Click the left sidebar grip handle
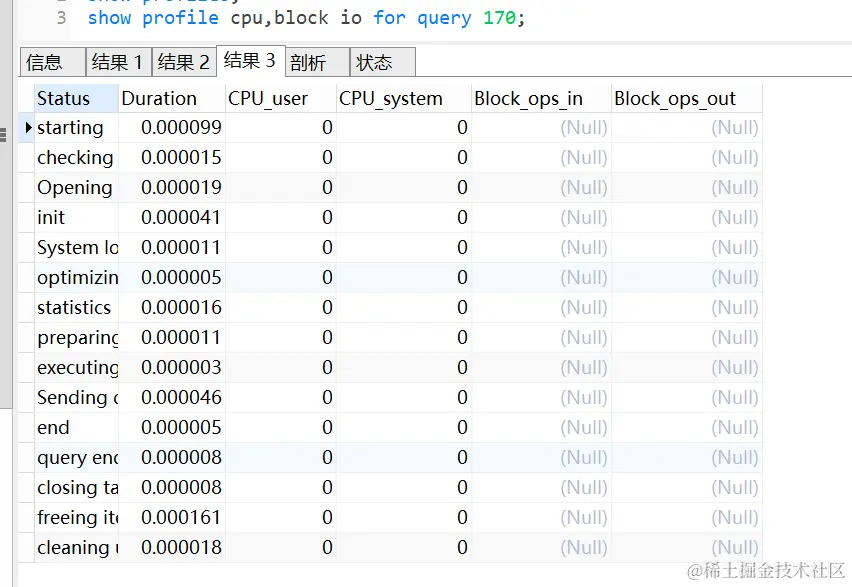 pyautogui.click(x=3, y=134)
